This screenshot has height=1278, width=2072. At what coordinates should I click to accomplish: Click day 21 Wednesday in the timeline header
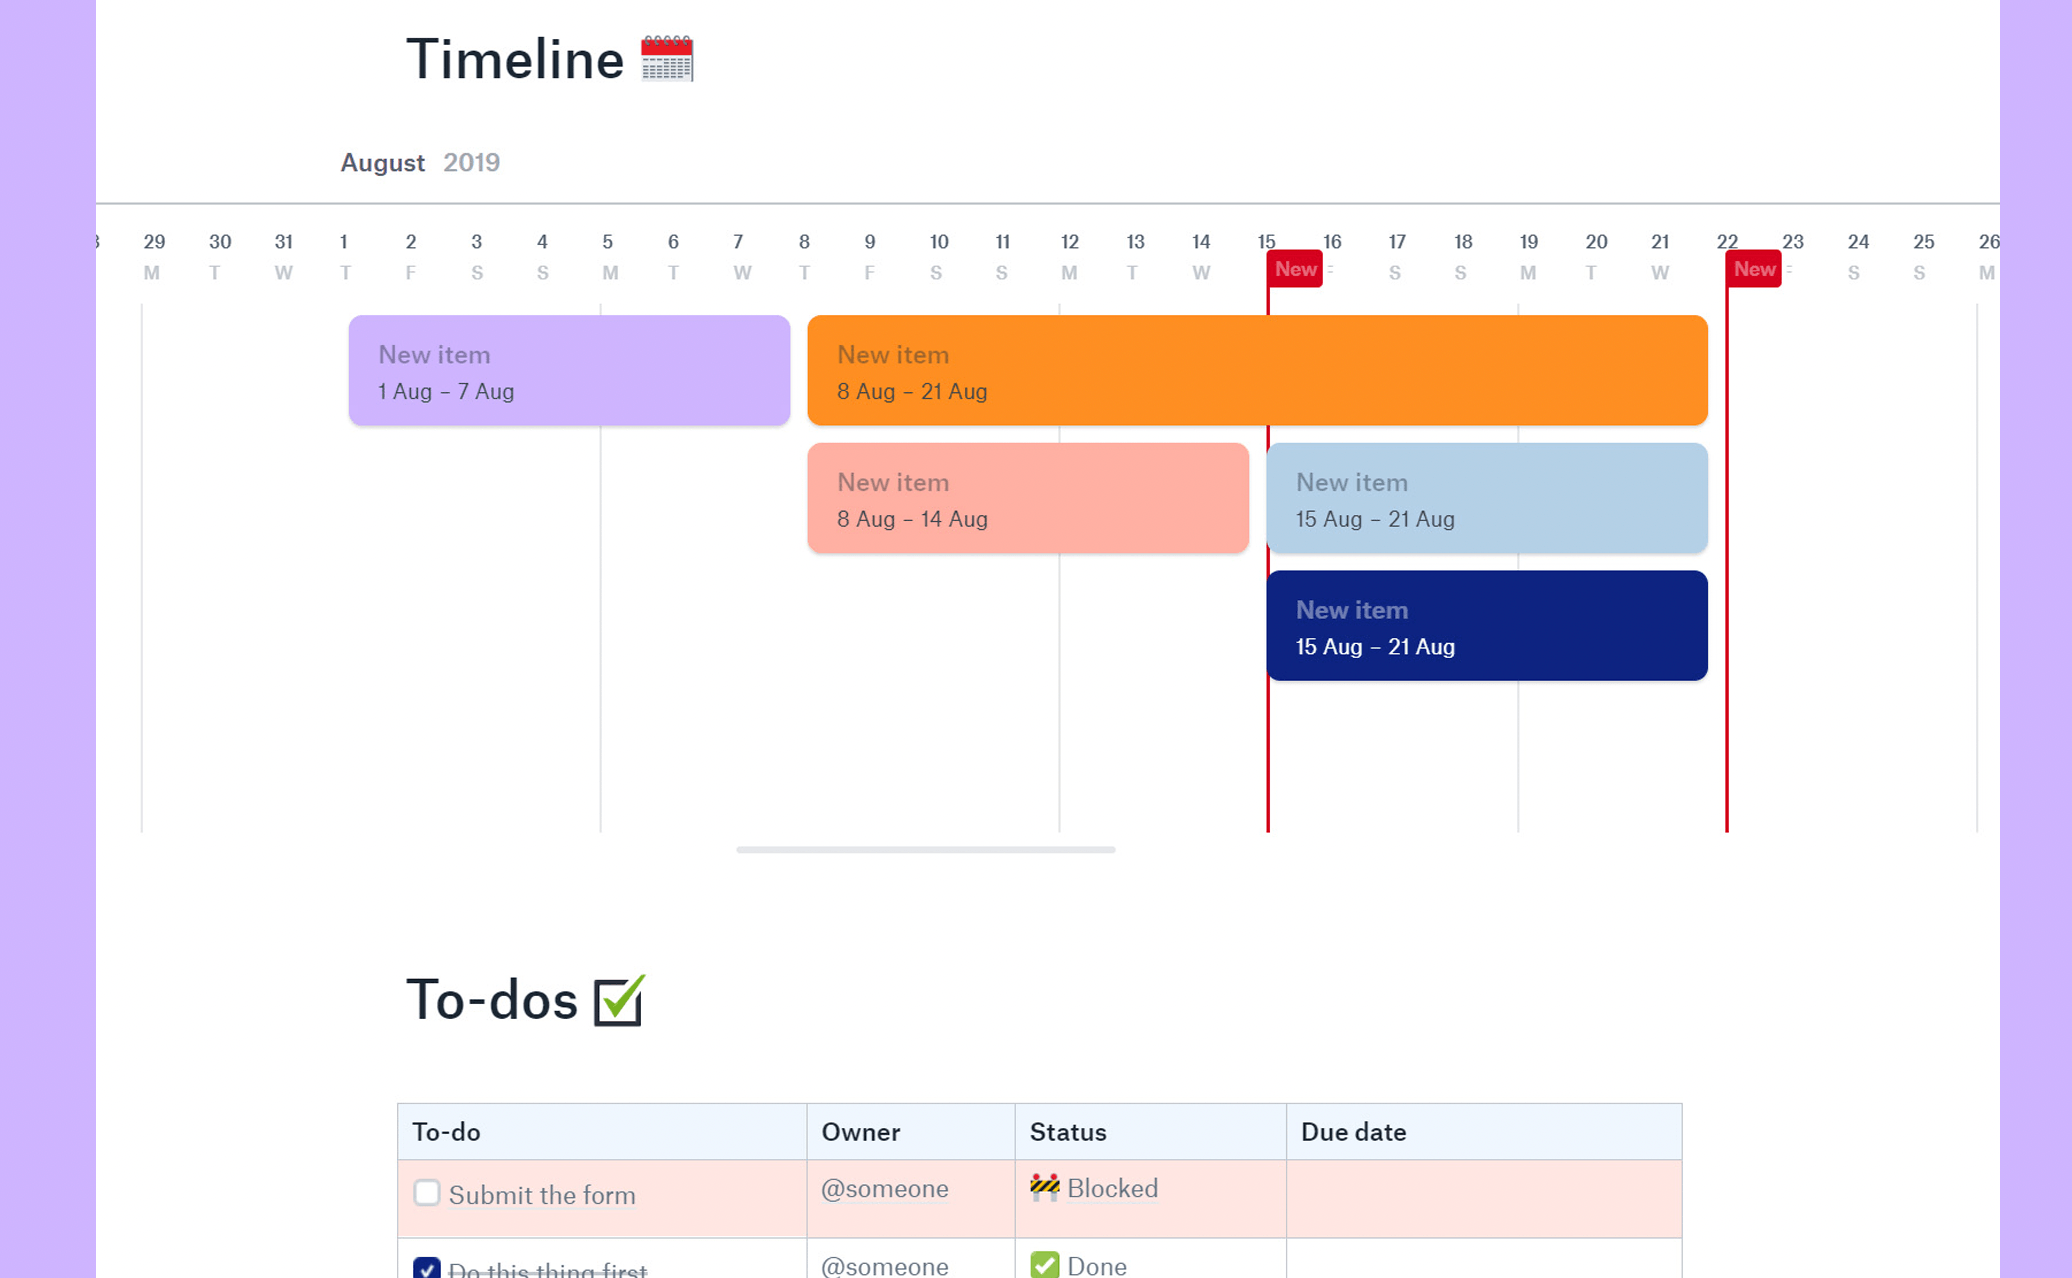[1660, 256]
